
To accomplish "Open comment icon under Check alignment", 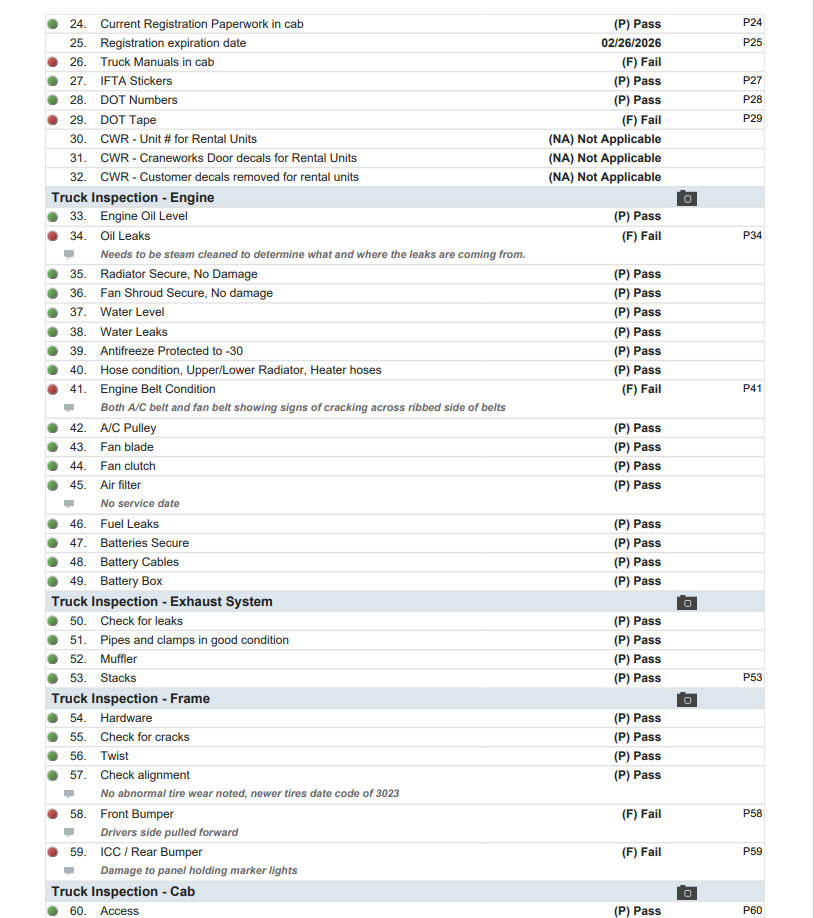I will coord(69,794).
